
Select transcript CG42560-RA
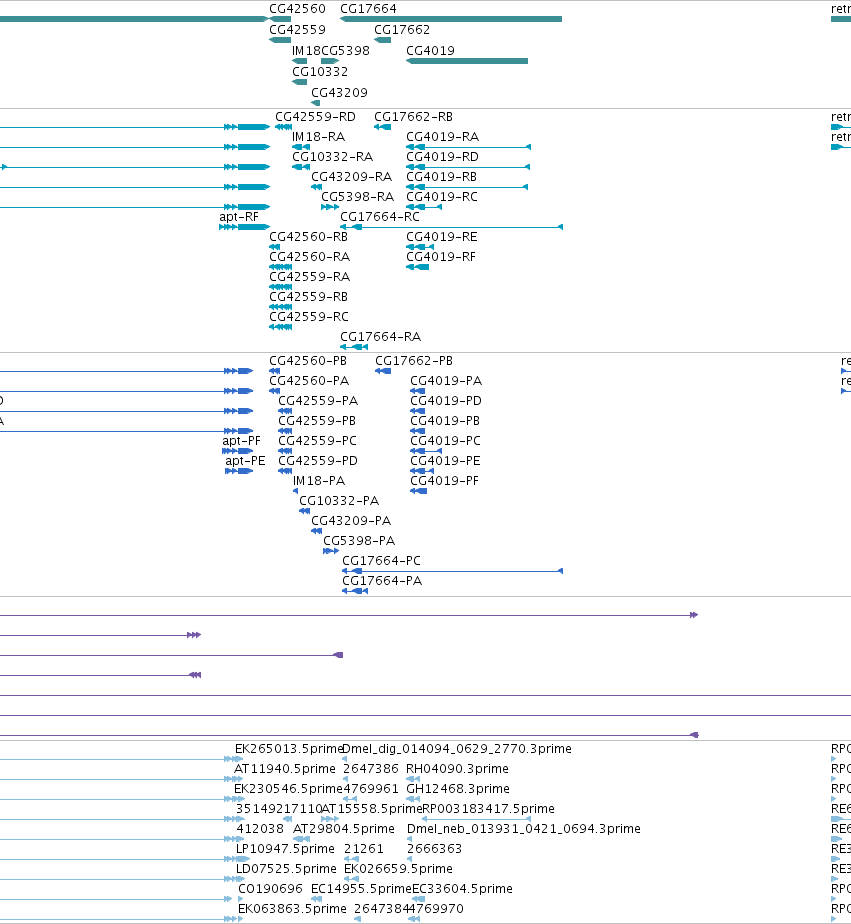coord(309,257)
